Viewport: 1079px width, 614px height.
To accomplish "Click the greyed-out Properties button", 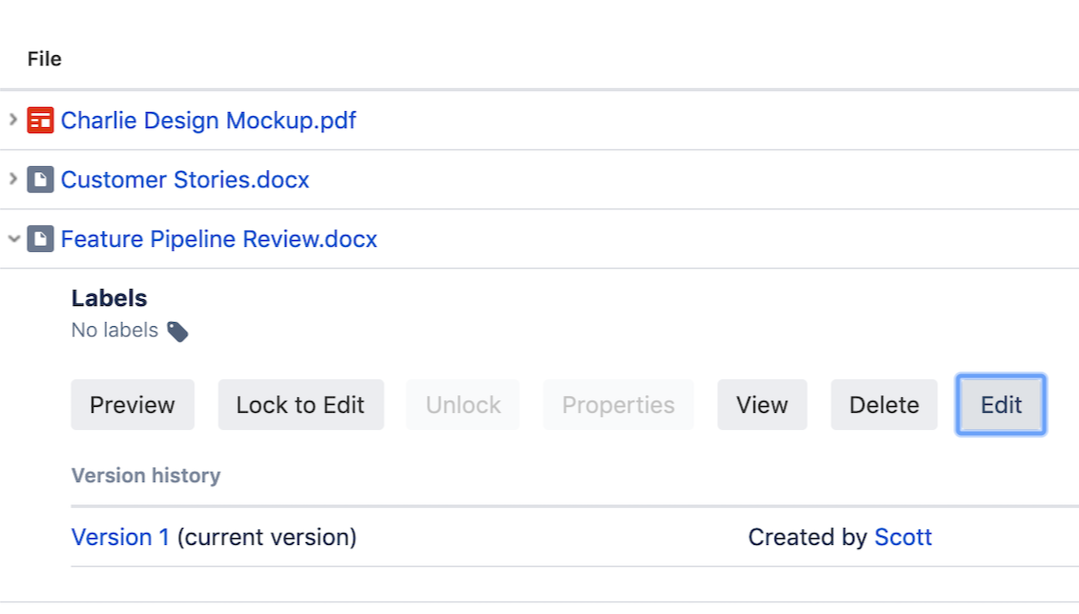I will 618,405.
